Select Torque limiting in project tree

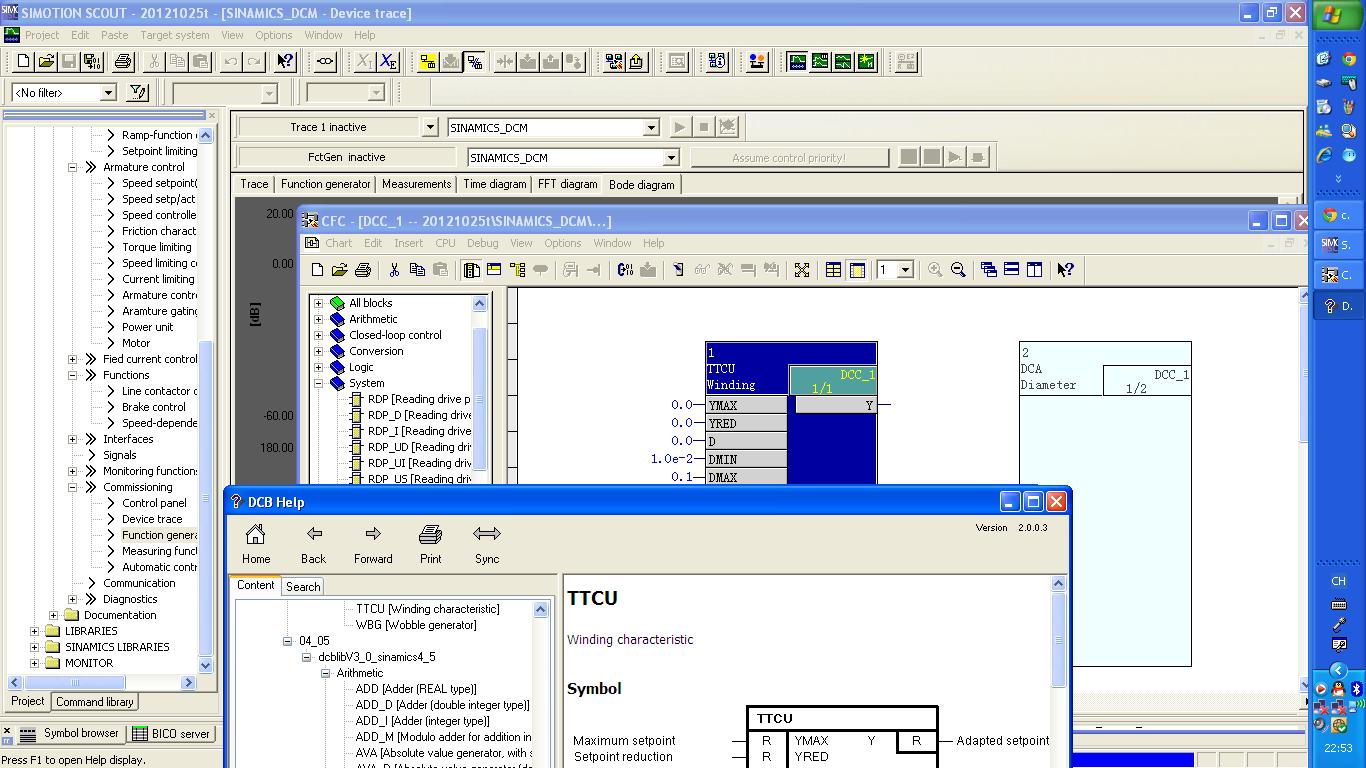pyautogui.click(x=156, y=247)
